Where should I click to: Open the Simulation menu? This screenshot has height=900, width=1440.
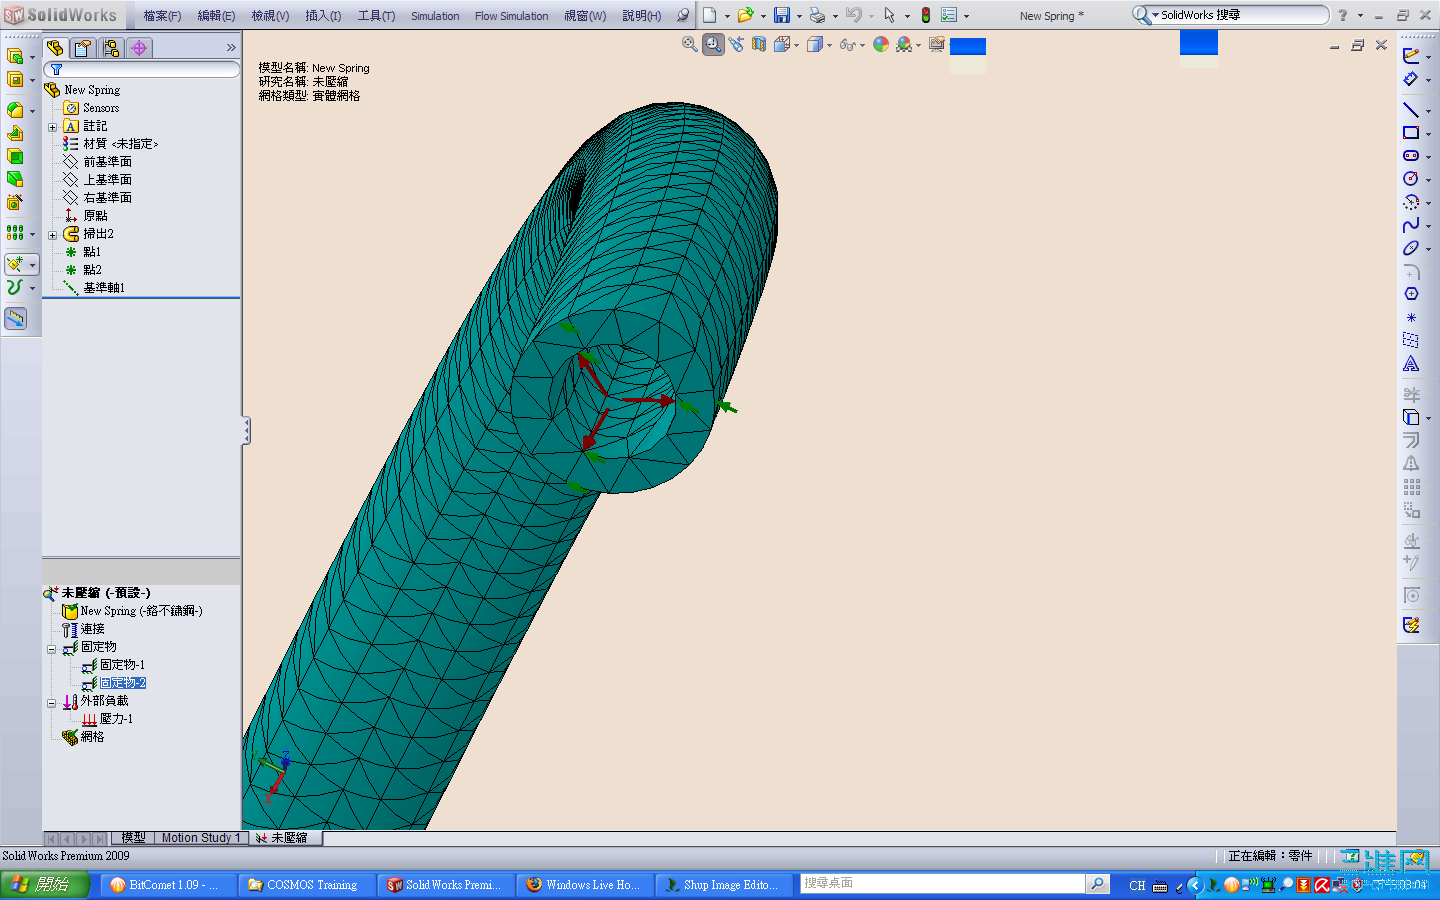tap(435, 15)
